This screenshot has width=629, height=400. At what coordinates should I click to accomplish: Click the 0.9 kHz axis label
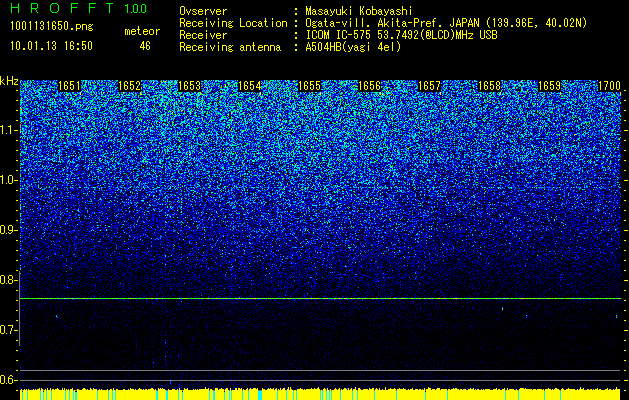(x=9, y=230)
